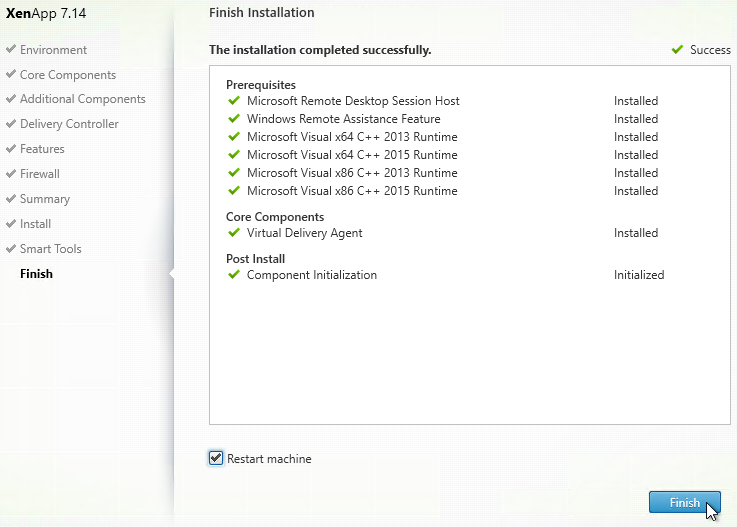737x527 pixels.
Task: Click checkmark beside Windows Remote Assistance Feature
Action: pyautogui.click(x=234, y=118)
